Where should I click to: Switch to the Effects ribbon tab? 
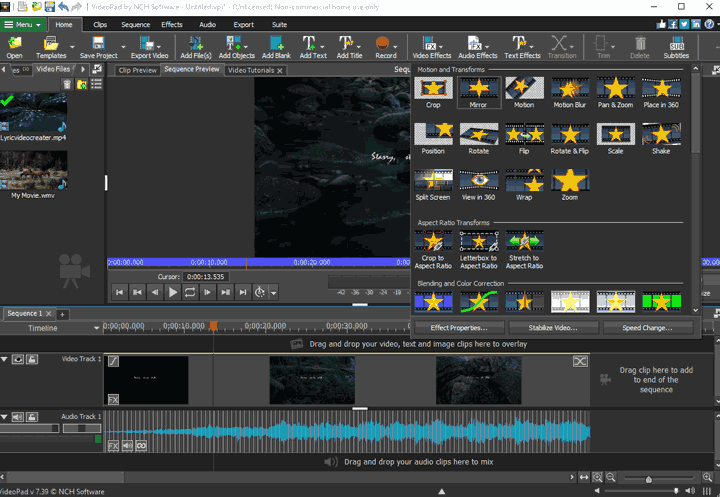click(172, 23)
